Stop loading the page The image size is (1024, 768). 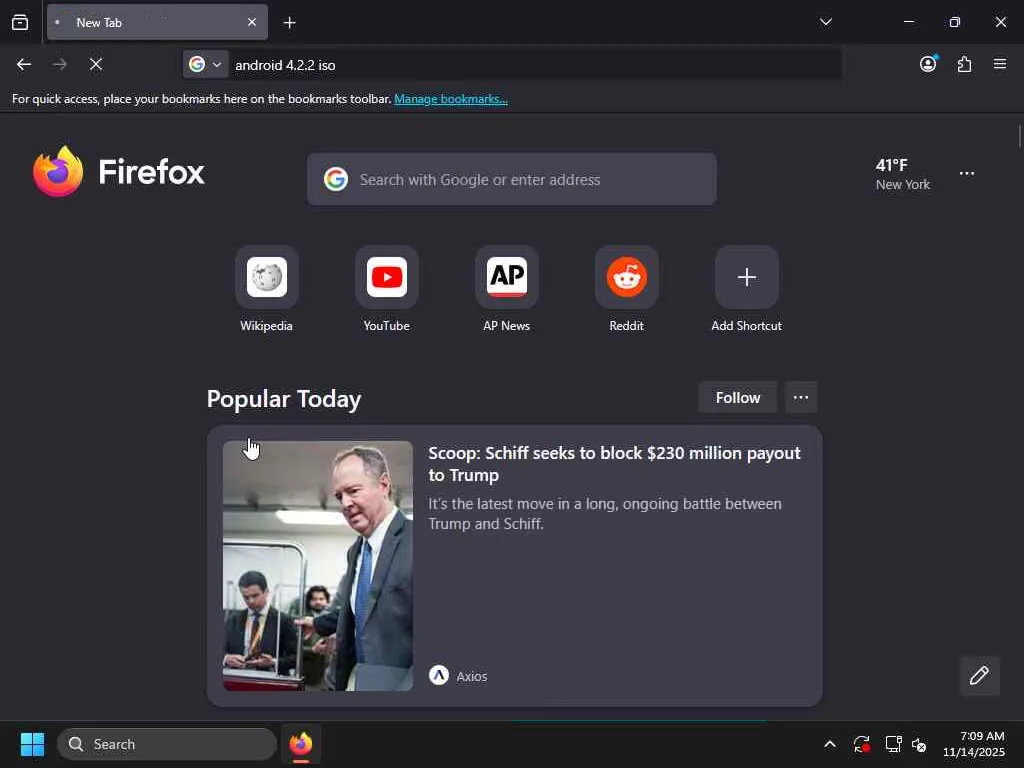pyautogui.click(x=96, y=64)
